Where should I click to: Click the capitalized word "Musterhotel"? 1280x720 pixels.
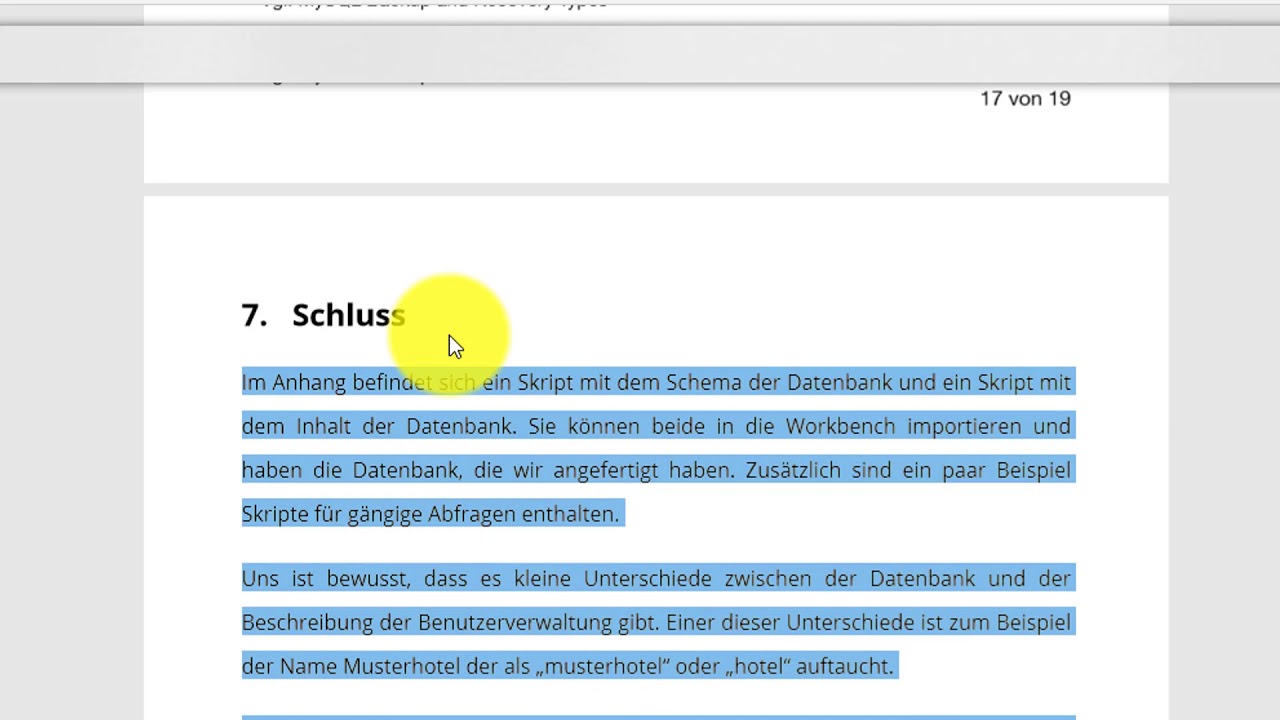tap(401, 666)
